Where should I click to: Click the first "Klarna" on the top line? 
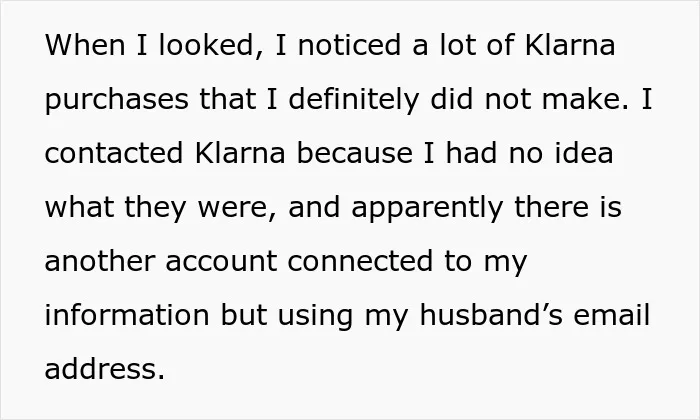pos(570,45)
